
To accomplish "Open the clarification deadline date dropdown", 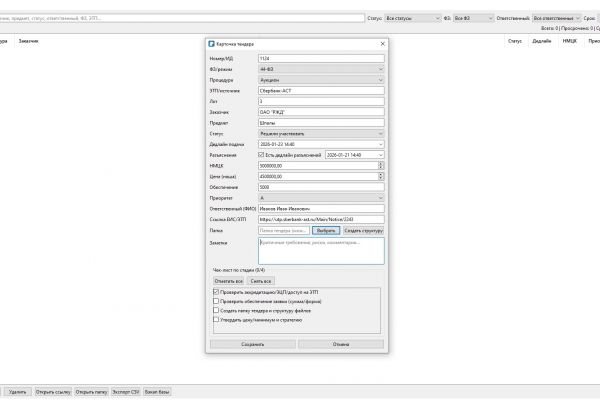I will pos(380,155).
